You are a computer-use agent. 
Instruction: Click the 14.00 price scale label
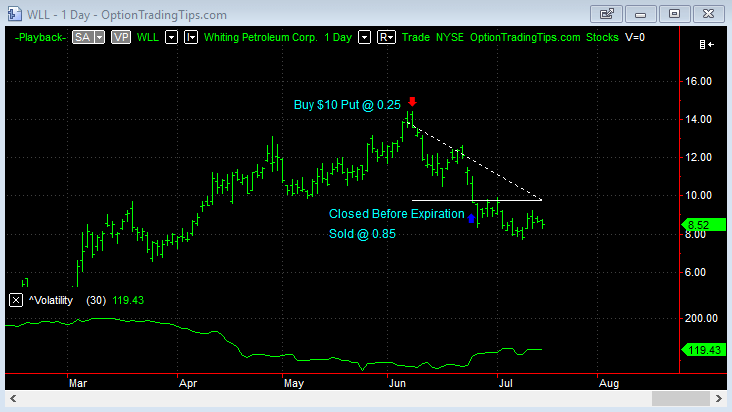click(x=698, y=119)
